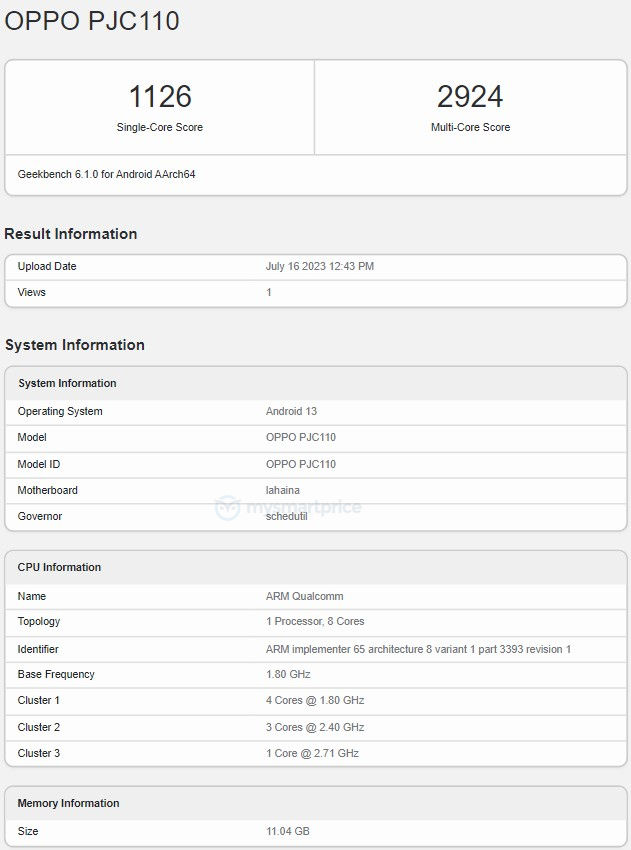Click the Cluster 3 label

coord(38,754)
